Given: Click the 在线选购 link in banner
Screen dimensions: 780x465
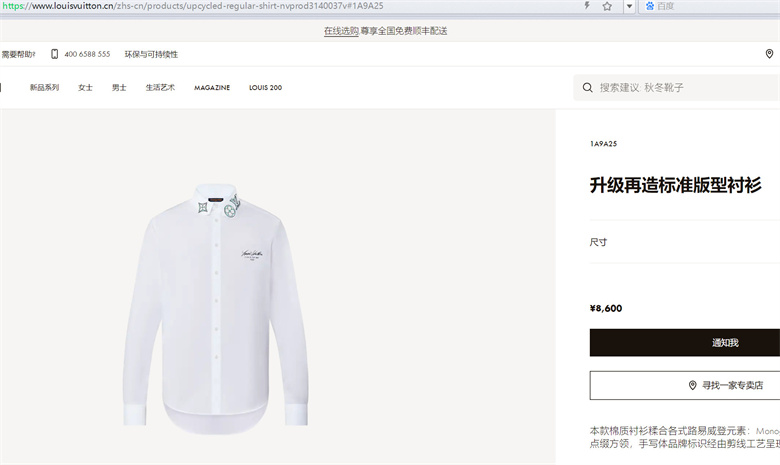Looking at the screenshot, I should click(x=341, y=31).
